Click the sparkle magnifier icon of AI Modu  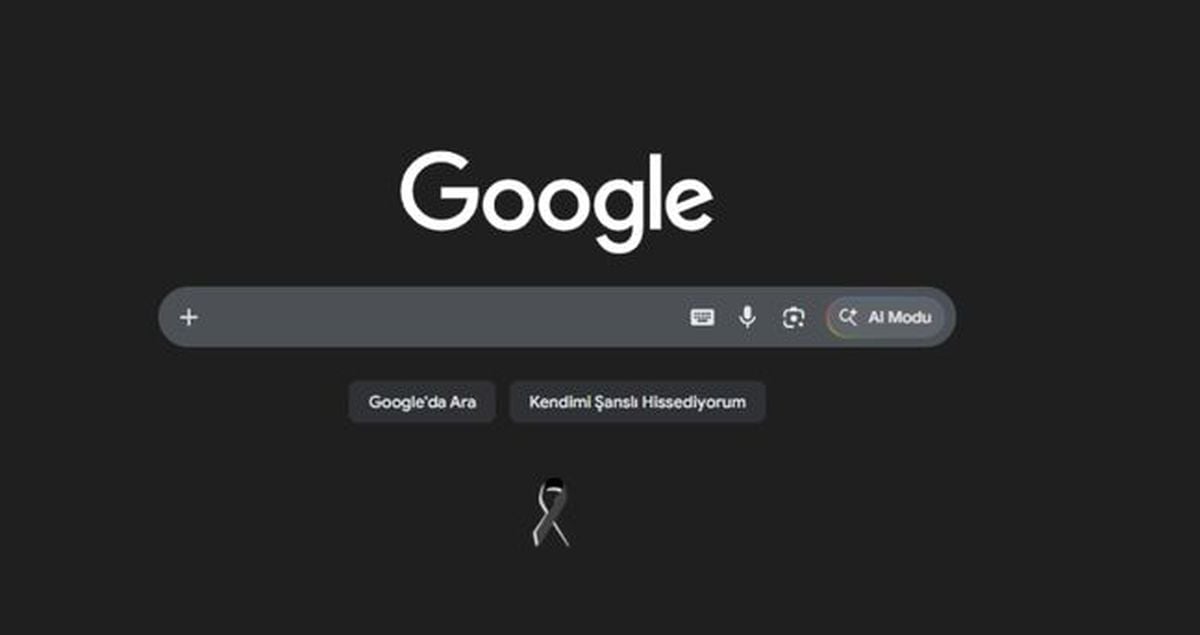(x=848, y=317)
